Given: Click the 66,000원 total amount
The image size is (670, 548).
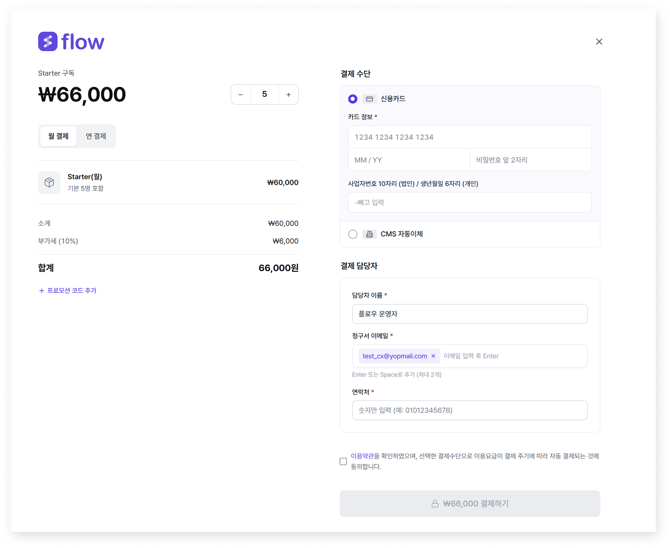Looking at the screenshot, I should [278, 268].
